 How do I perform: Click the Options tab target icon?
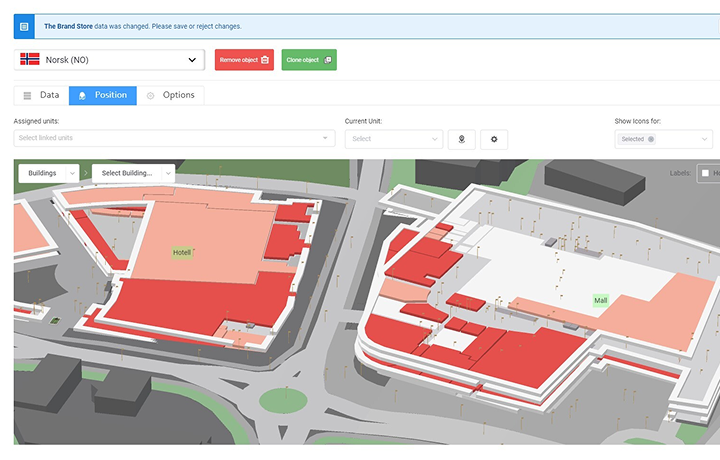click(150, 95)
